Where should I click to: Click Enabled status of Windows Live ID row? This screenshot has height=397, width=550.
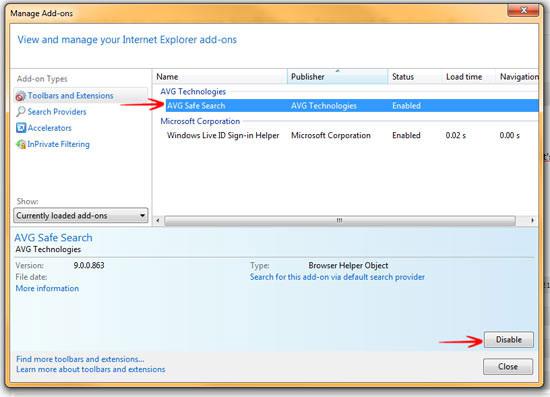[406, 135]
